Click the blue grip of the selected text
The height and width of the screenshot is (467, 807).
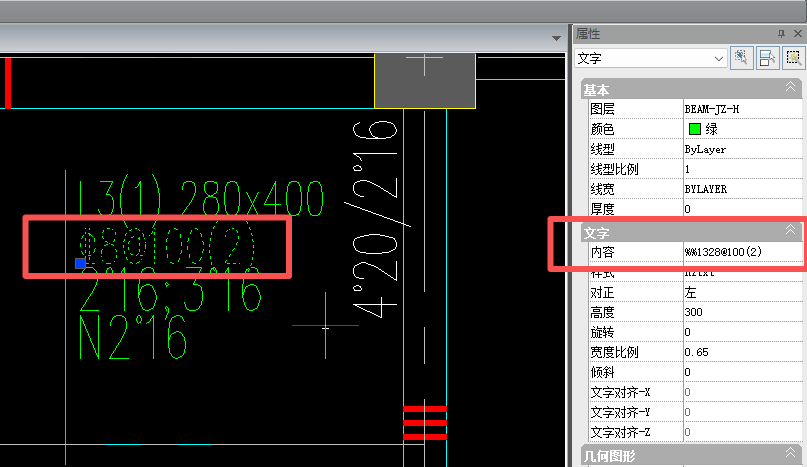point(80,264)
